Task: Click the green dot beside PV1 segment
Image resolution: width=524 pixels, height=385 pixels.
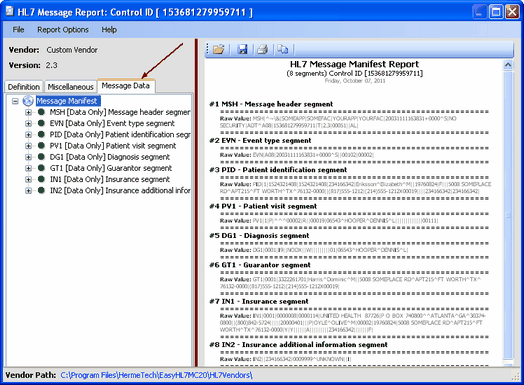Action: [x=41, y=145]
